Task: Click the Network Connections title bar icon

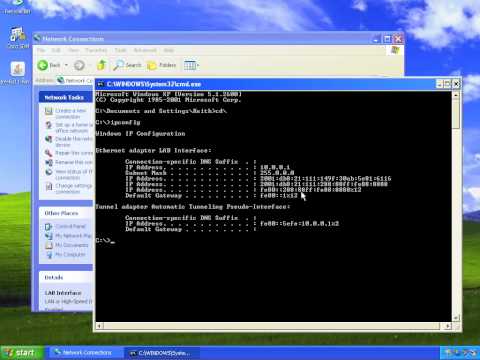Action: click(37, 39)
